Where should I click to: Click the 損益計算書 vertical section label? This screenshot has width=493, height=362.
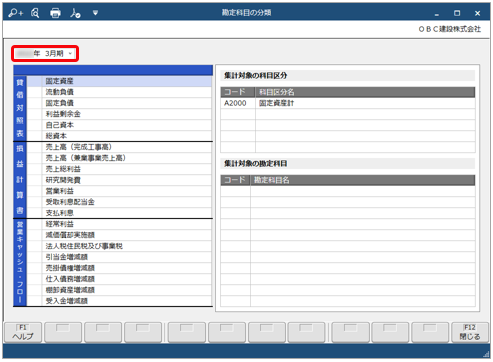pos(20,180)
